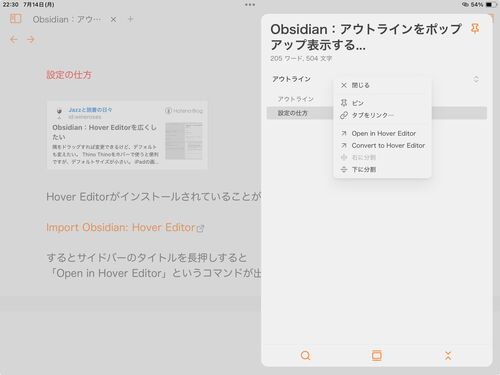Choose Convert to Hover Editor
Image resolution: width=500 pixels, height=375 pixels.
pyautogui.click(x=382, y=146)
